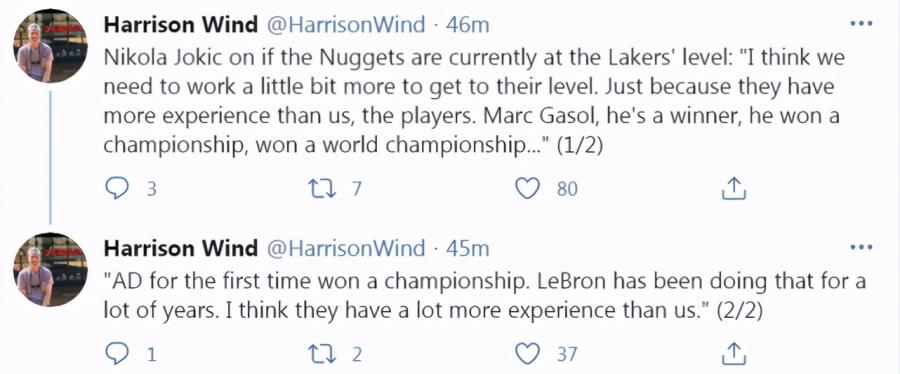The height and width of the screenshot is (374, 900).
Task: Reply to the first Jokic quote tweet
Action: coord(117,188)
